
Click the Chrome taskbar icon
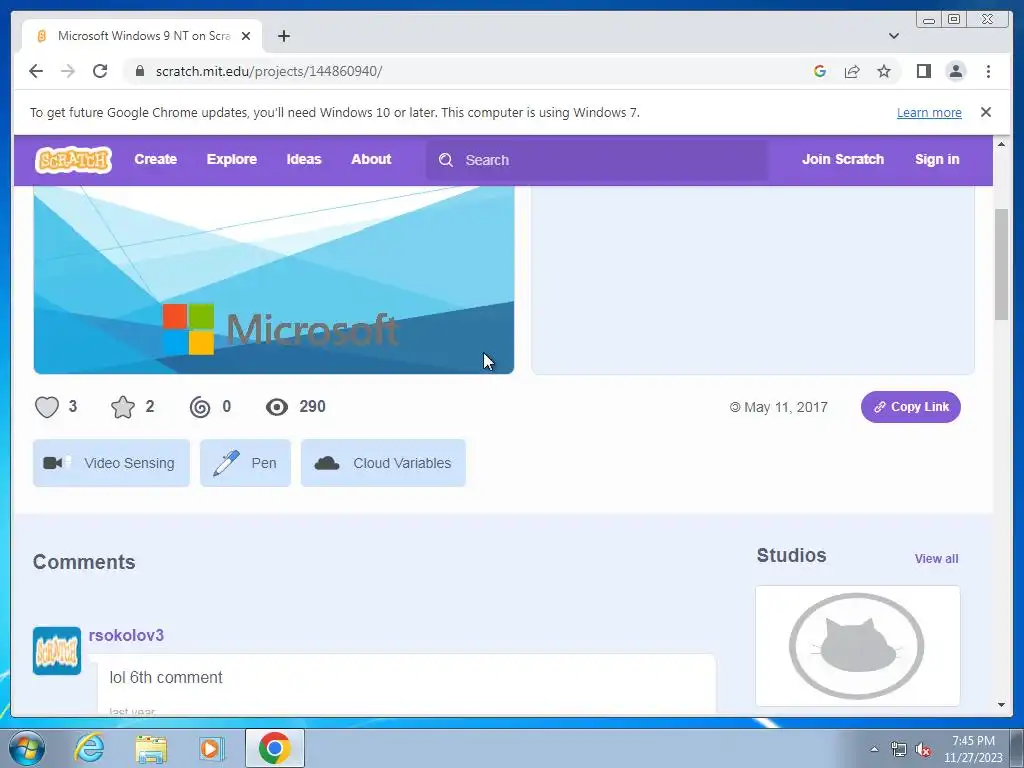click(274, 748)
